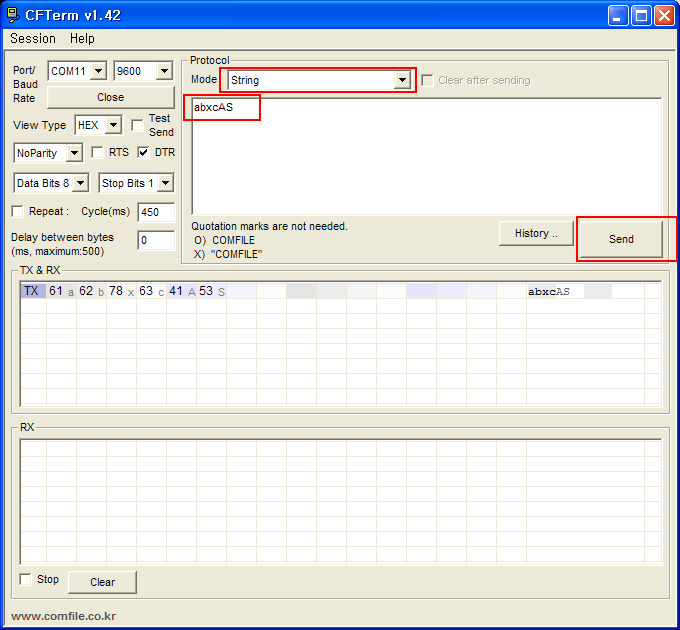
Task: Expand the HEX view type dropdown
Action: (x=113, y=125)
